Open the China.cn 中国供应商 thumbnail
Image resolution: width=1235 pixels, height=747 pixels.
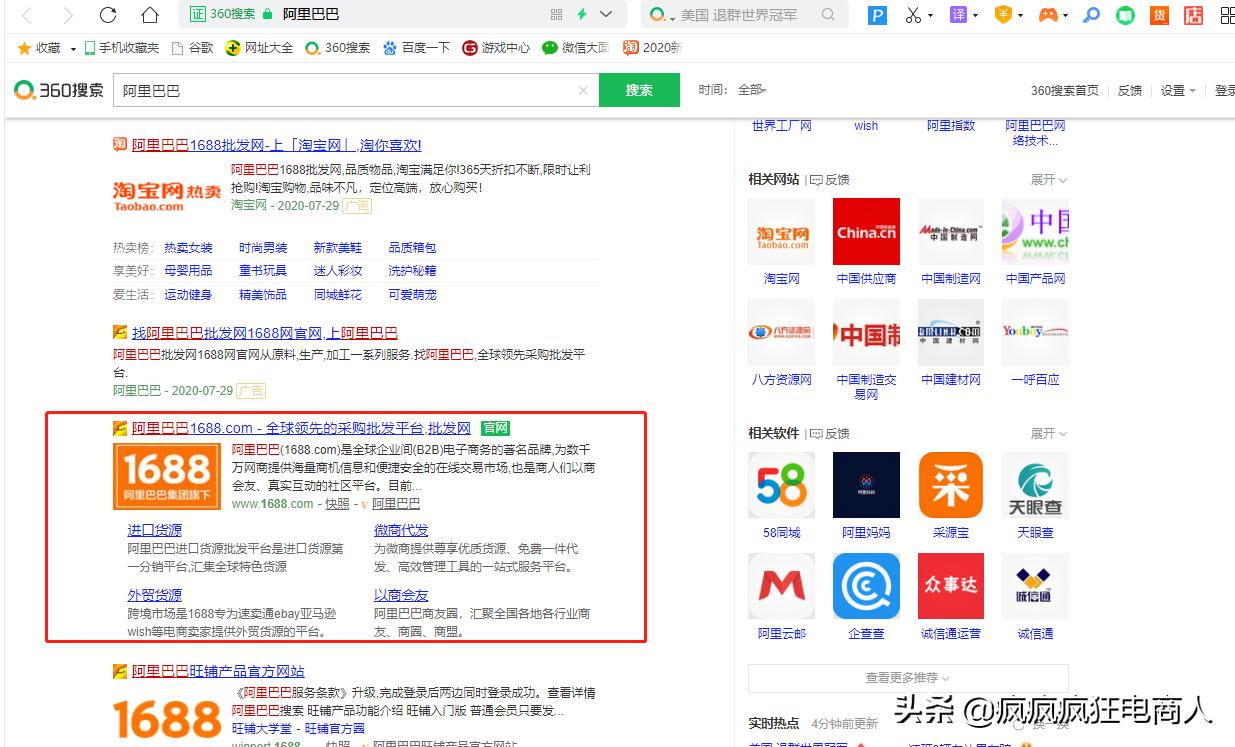(866, 231)
